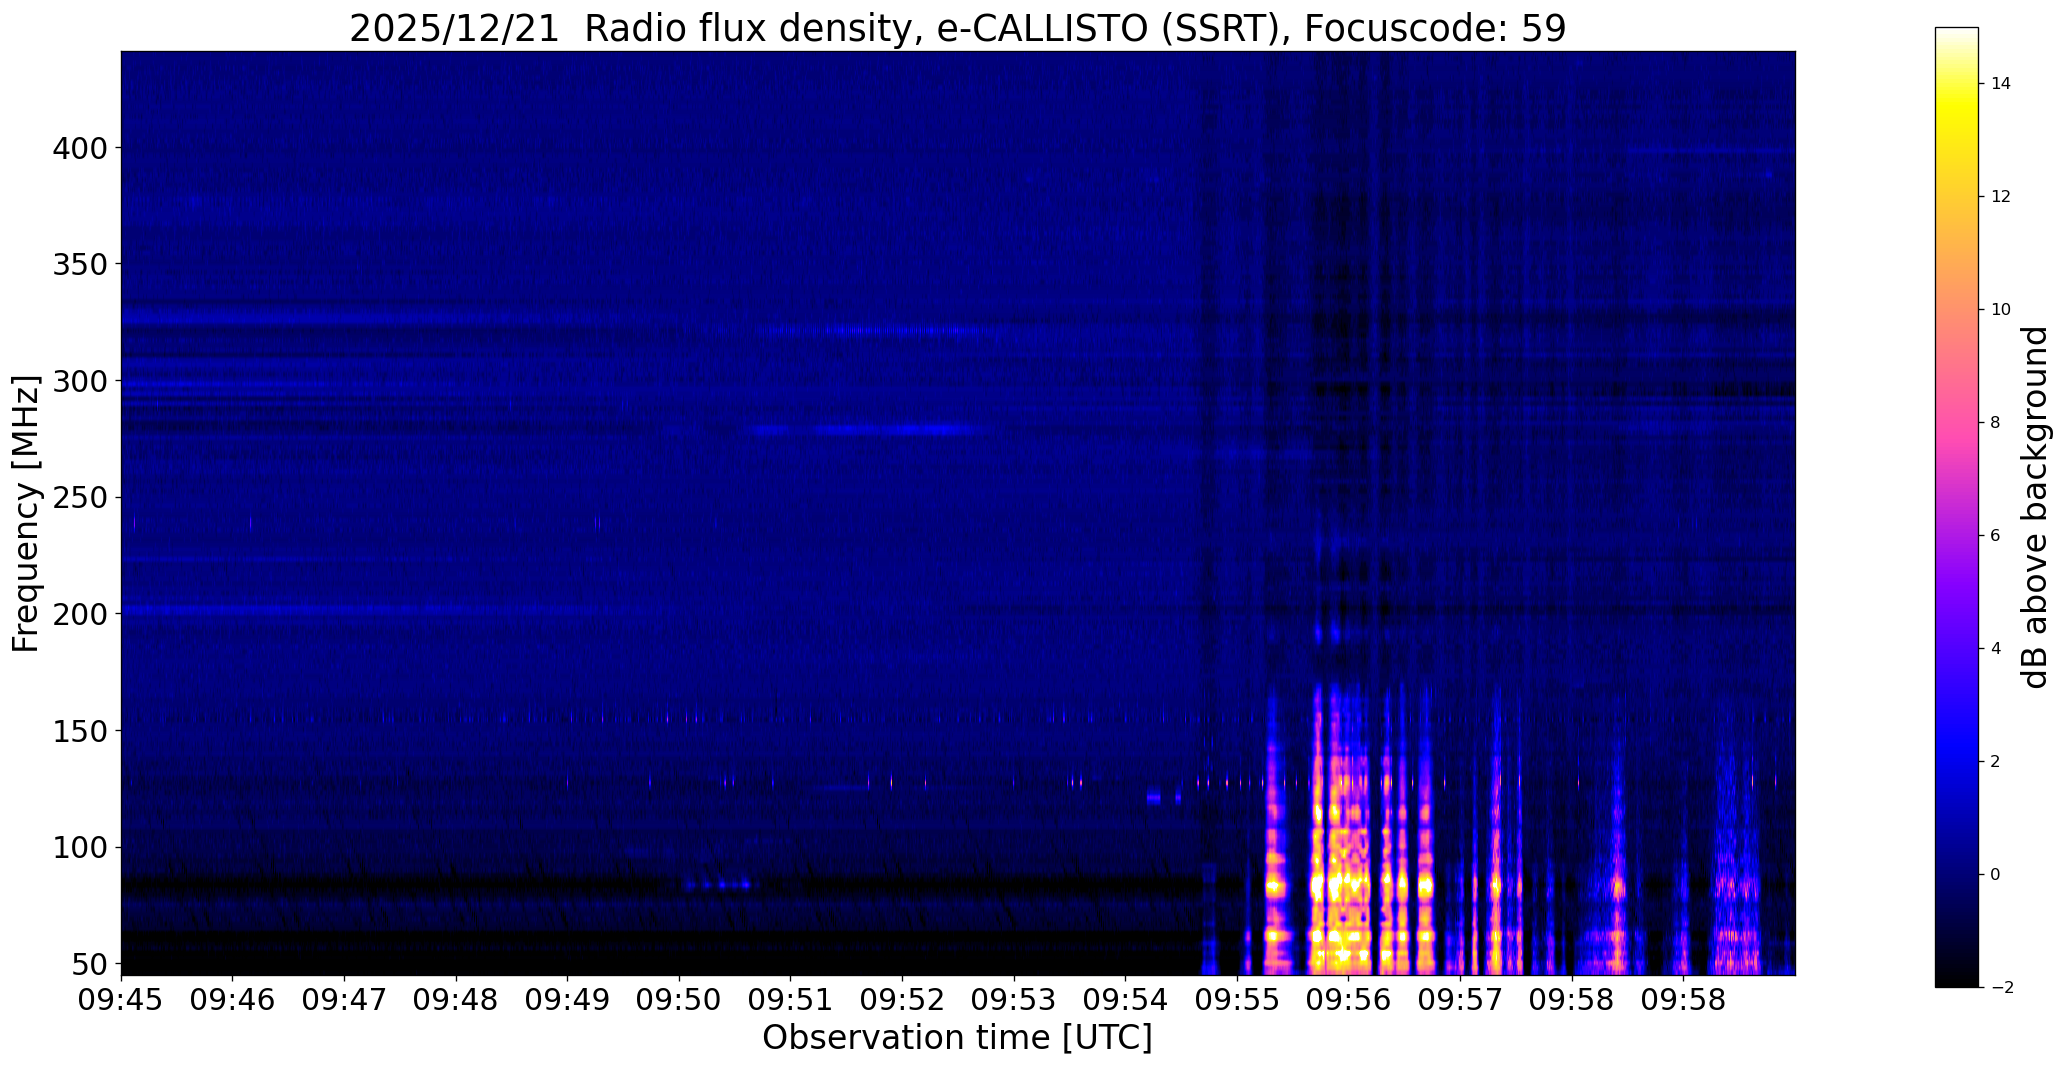Select the 09:47 time tick label
Screen dimensions: 2066x1067
point(344,999)
